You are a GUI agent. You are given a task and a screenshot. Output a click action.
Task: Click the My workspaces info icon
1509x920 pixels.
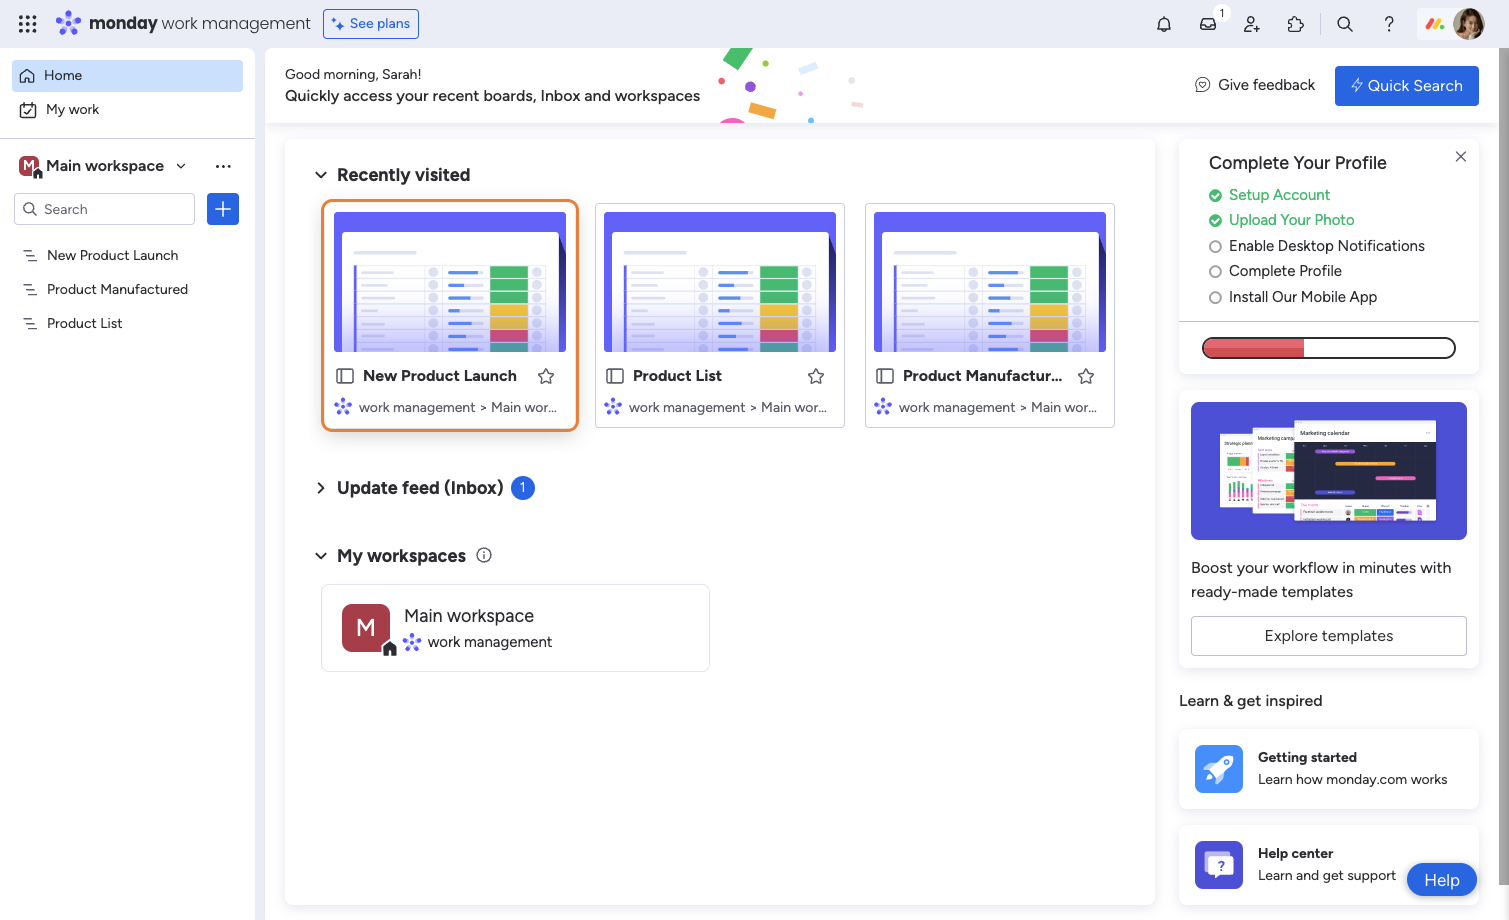484,555
